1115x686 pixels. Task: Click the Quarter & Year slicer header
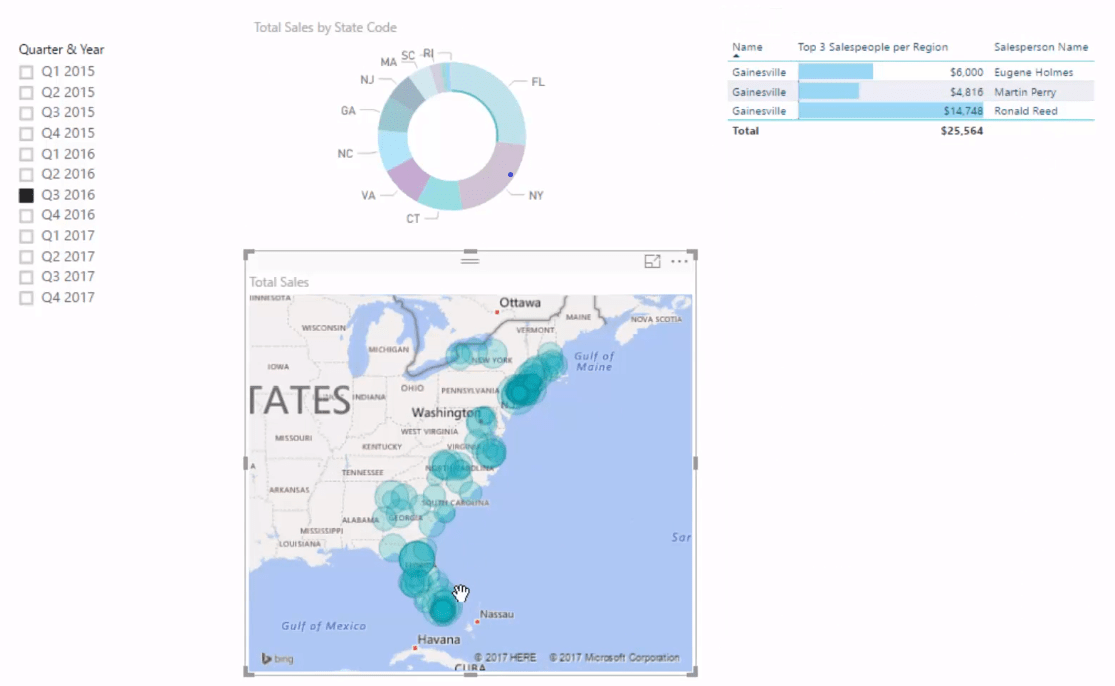click(61, 49)
